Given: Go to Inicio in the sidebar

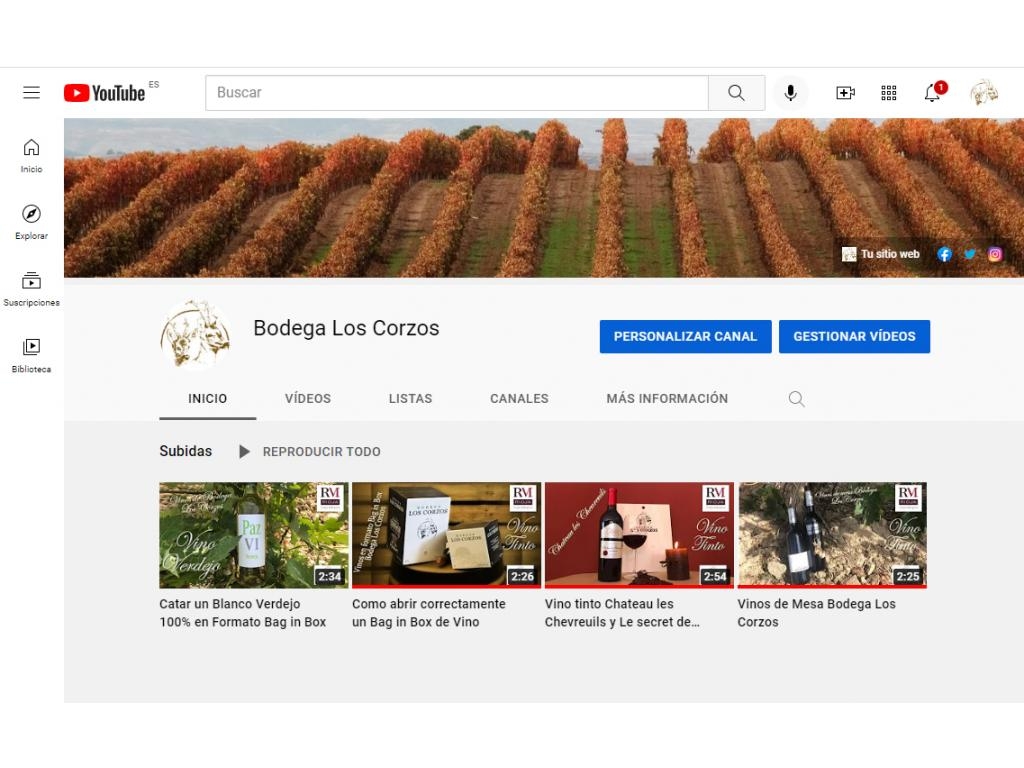Looking at the screenshot, I should tap(31, 156).
